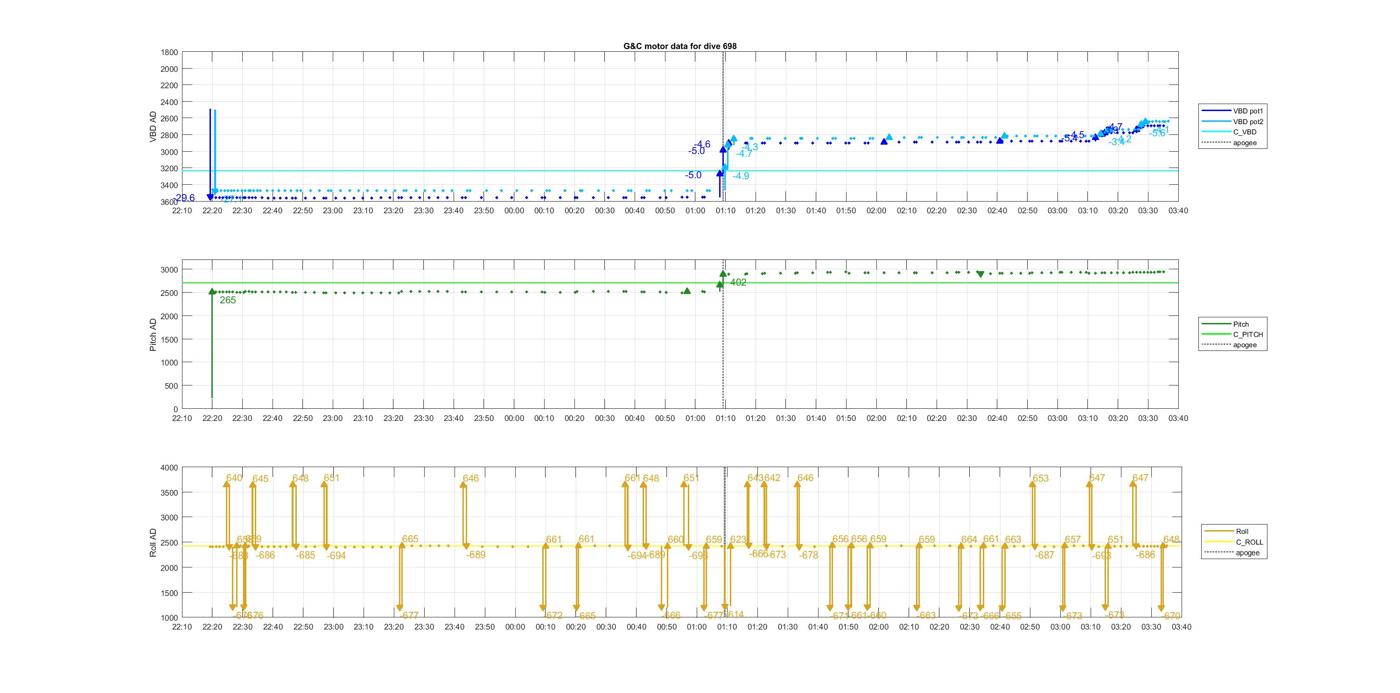Image resolution: width=1400 pixels, height=693 pixels.
Task: Click the "265" pitch data label
Action: (x=228, y=300)
